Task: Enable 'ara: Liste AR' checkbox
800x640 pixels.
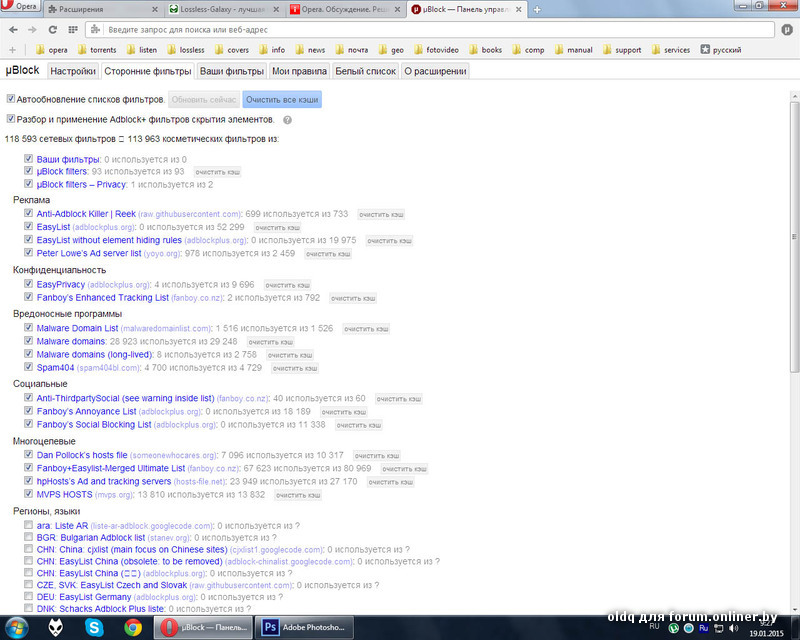Action: tap(29, 525)
